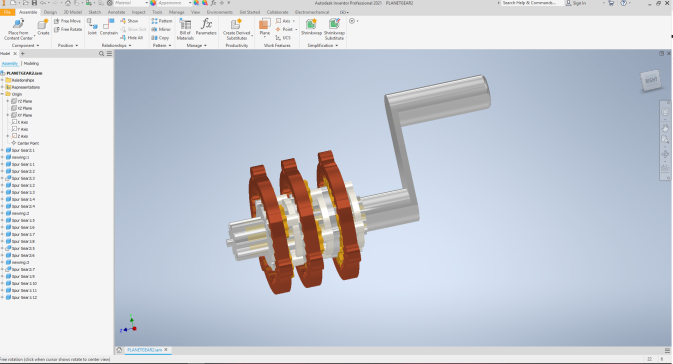Switch to the Environments ribbon tab

pyautogui.click(x=219, y=12)
